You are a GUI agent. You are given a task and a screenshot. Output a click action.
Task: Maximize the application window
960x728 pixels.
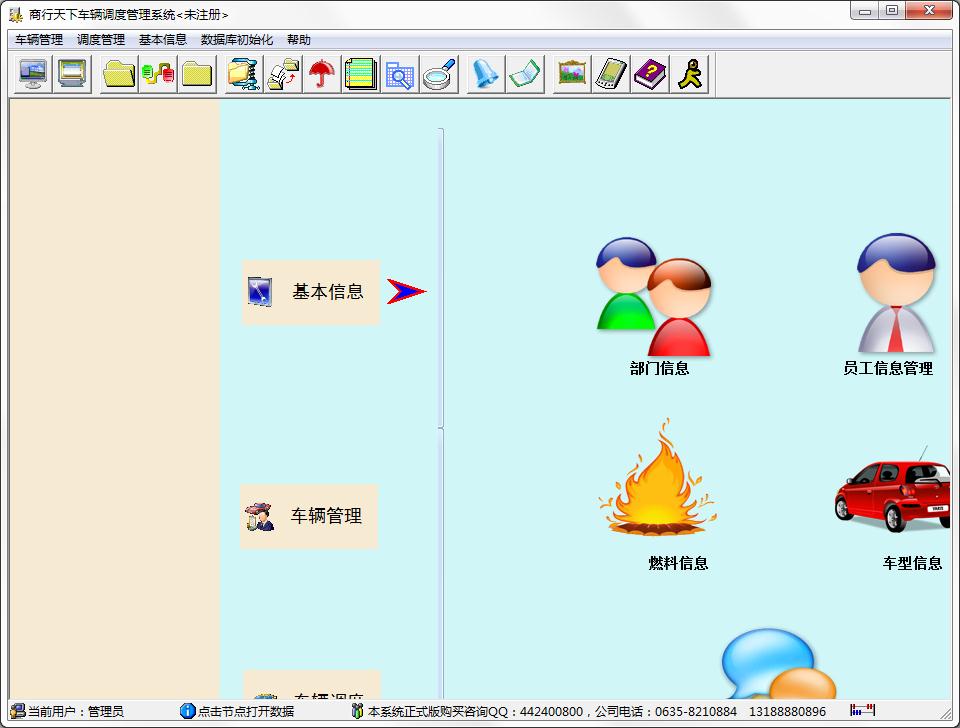coord(892,11)
